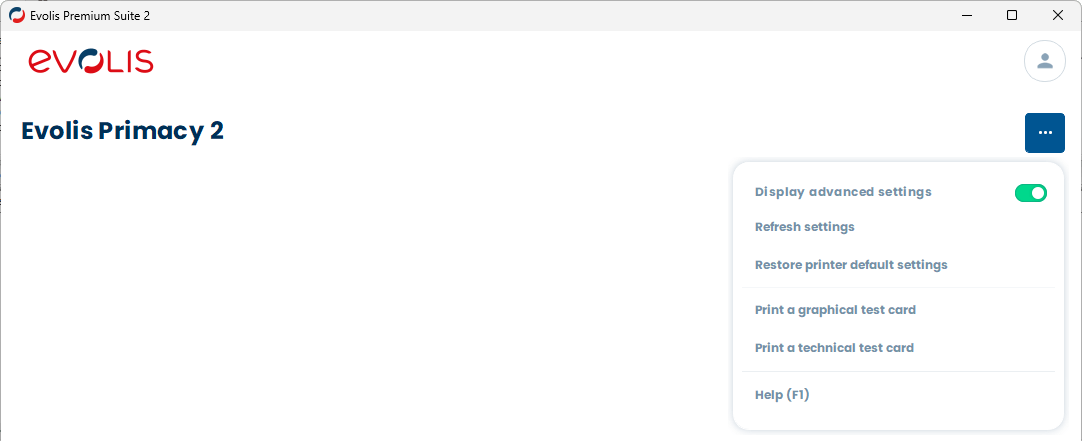Select Restore printer default settings
The height and width of the screenshot is (441, 1082).
click(x=851, y=265)
